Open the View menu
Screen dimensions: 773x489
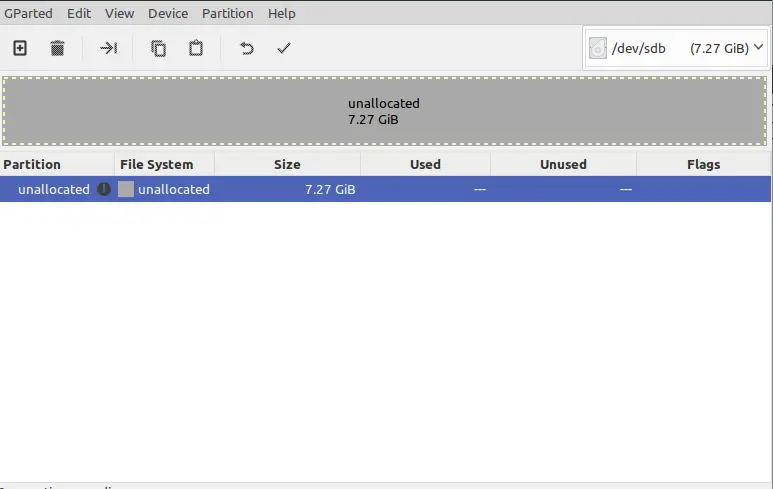pyautogui.click(x=119, y=13)
